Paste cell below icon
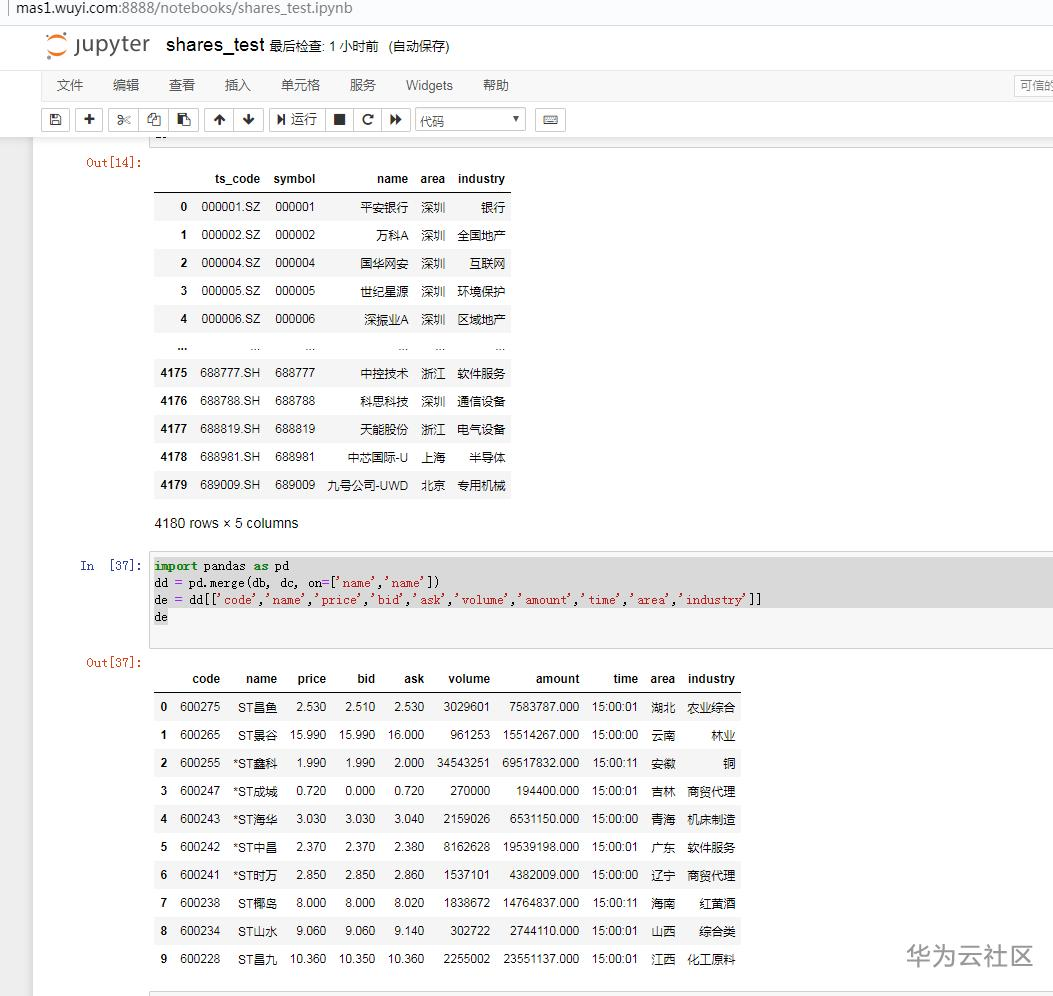The height and width of the screenshot is (996, 1053). tap(183, 120)
